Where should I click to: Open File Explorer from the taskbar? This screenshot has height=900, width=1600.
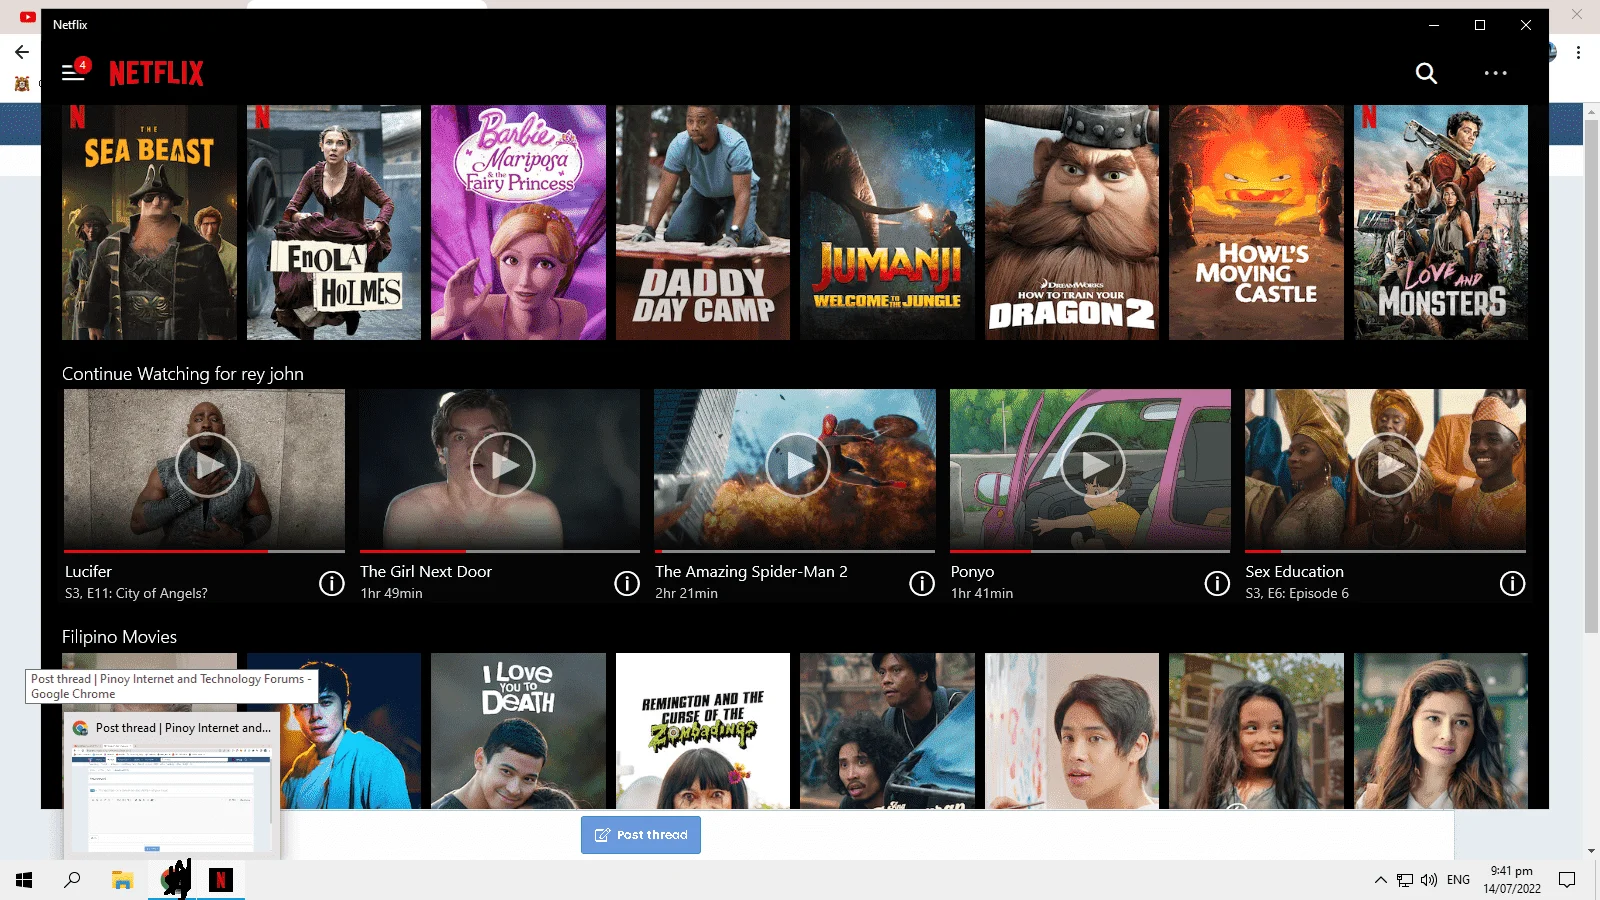(122, 880)
